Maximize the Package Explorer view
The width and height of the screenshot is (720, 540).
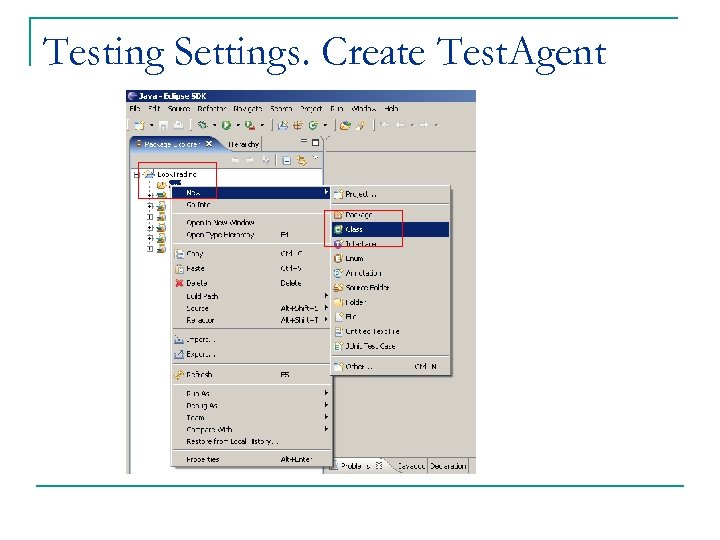pos(315,143)
